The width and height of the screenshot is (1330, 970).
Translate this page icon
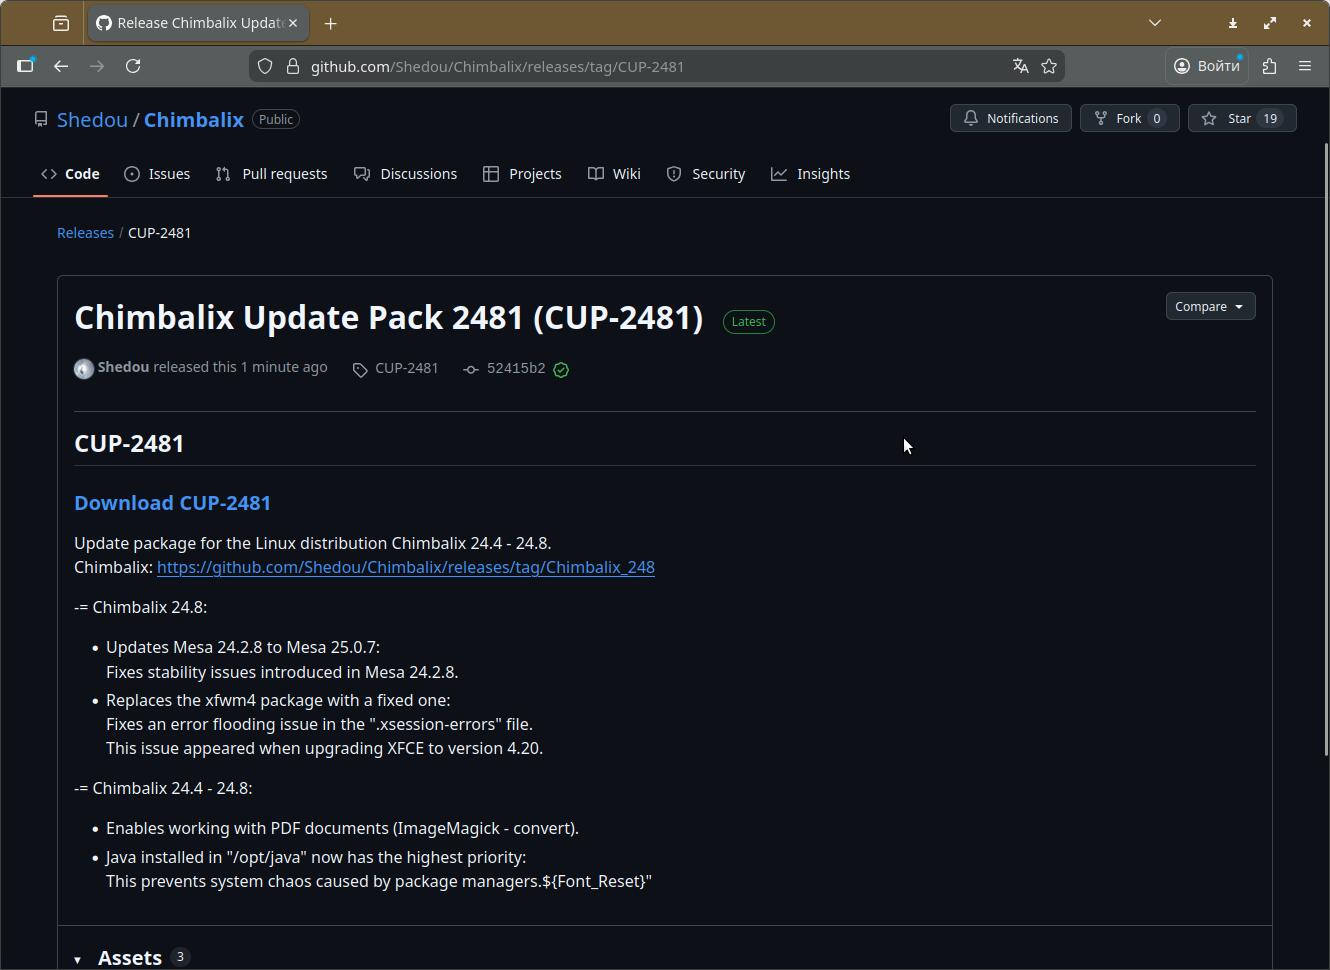pos(1020,66)
